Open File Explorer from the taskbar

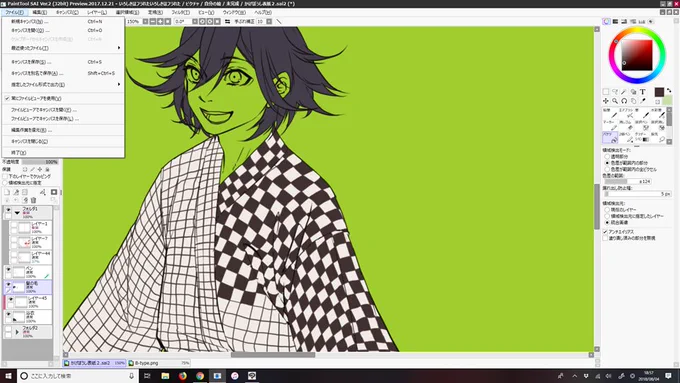click(165, 376)
